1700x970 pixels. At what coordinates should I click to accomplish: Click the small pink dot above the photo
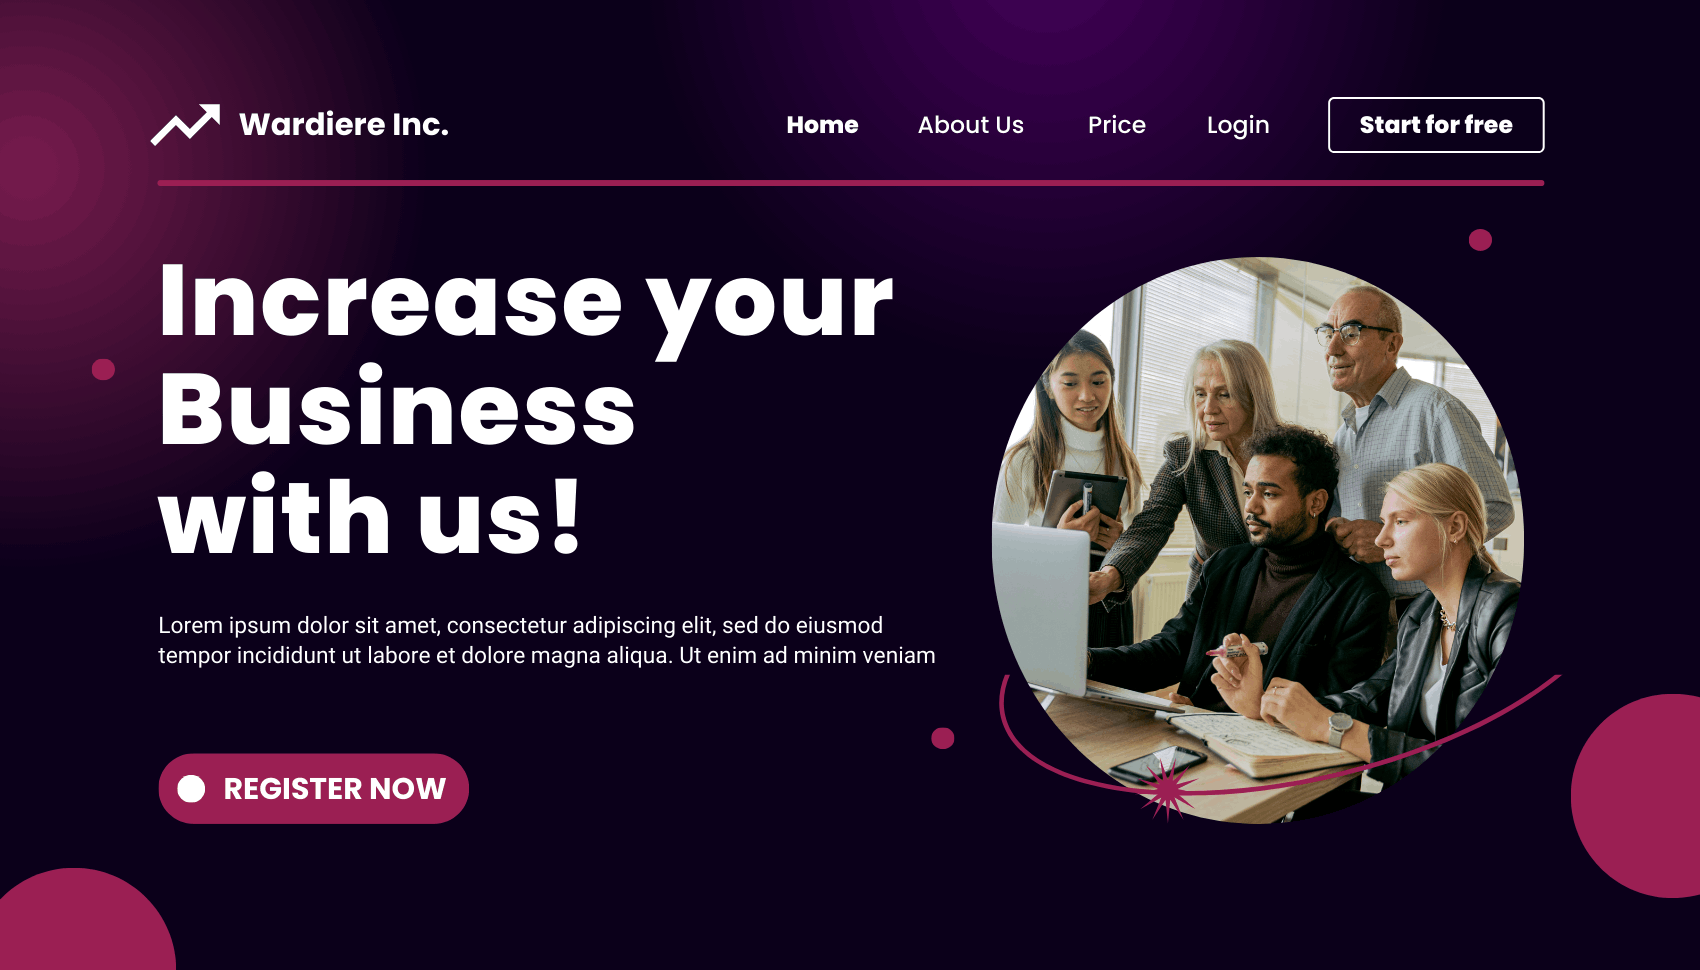pyautogui.click(x=1480, y=240)
